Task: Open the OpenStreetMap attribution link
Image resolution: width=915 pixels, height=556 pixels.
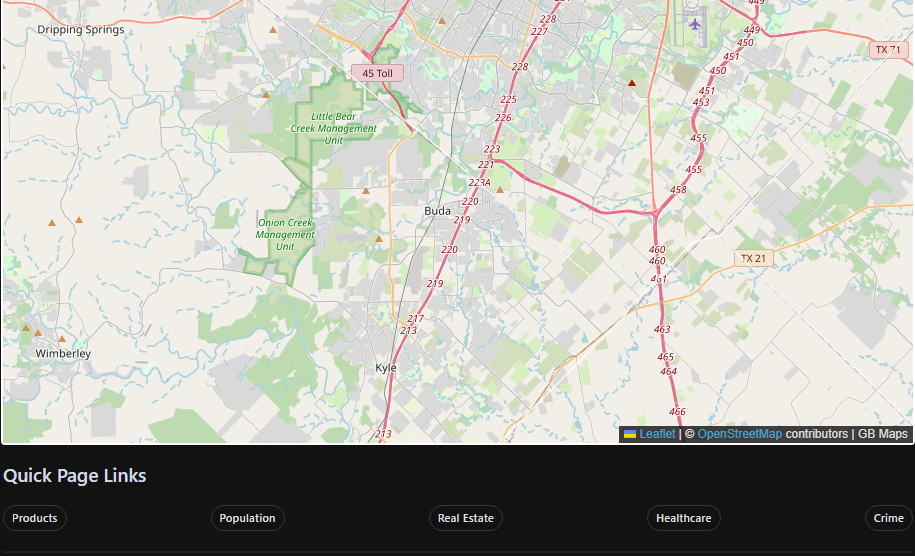Action: point(739,434)
